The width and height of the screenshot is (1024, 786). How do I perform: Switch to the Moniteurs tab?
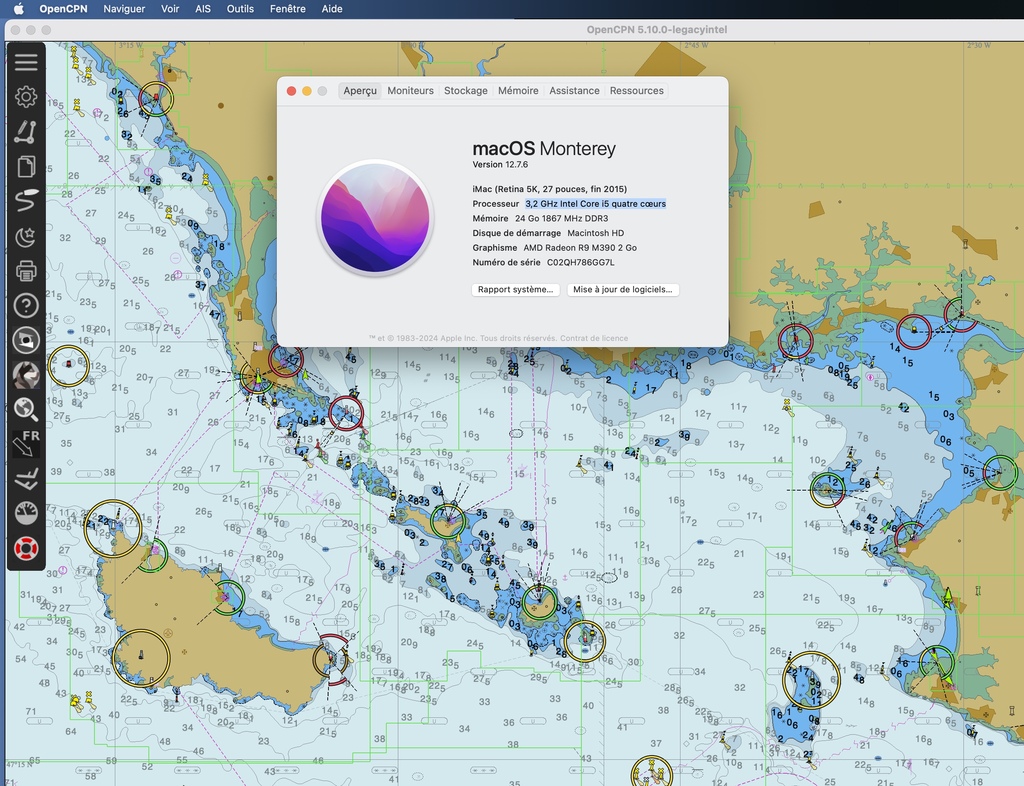point(410,91)
